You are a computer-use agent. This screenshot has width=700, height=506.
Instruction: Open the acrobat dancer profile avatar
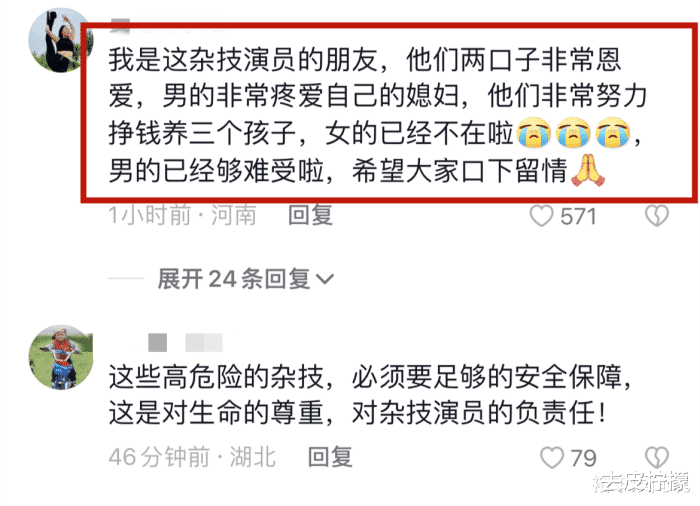pos(60,40)
